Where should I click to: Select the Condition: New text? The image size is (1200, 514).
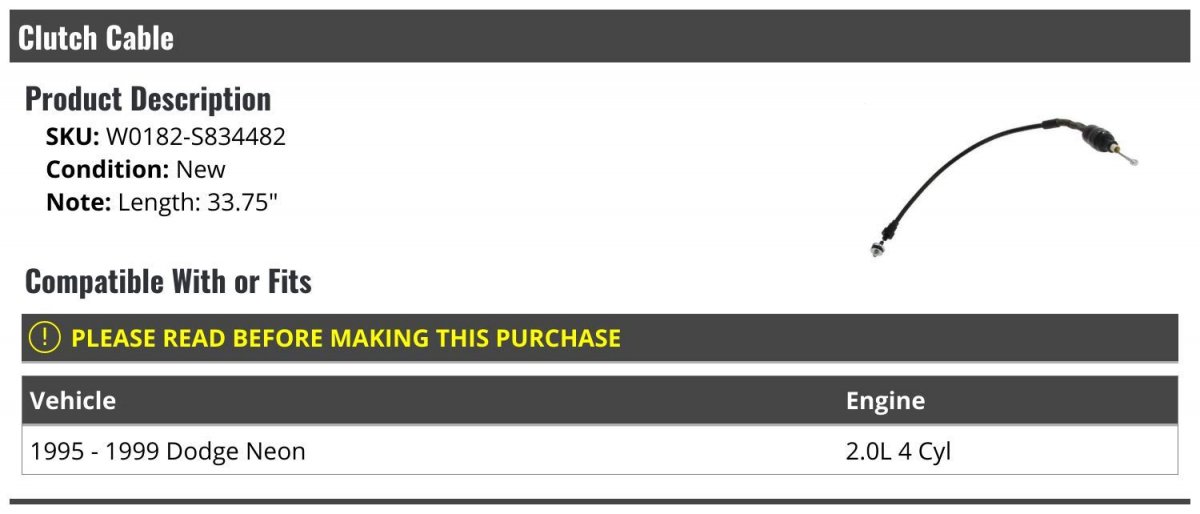(x=136, y=169)
